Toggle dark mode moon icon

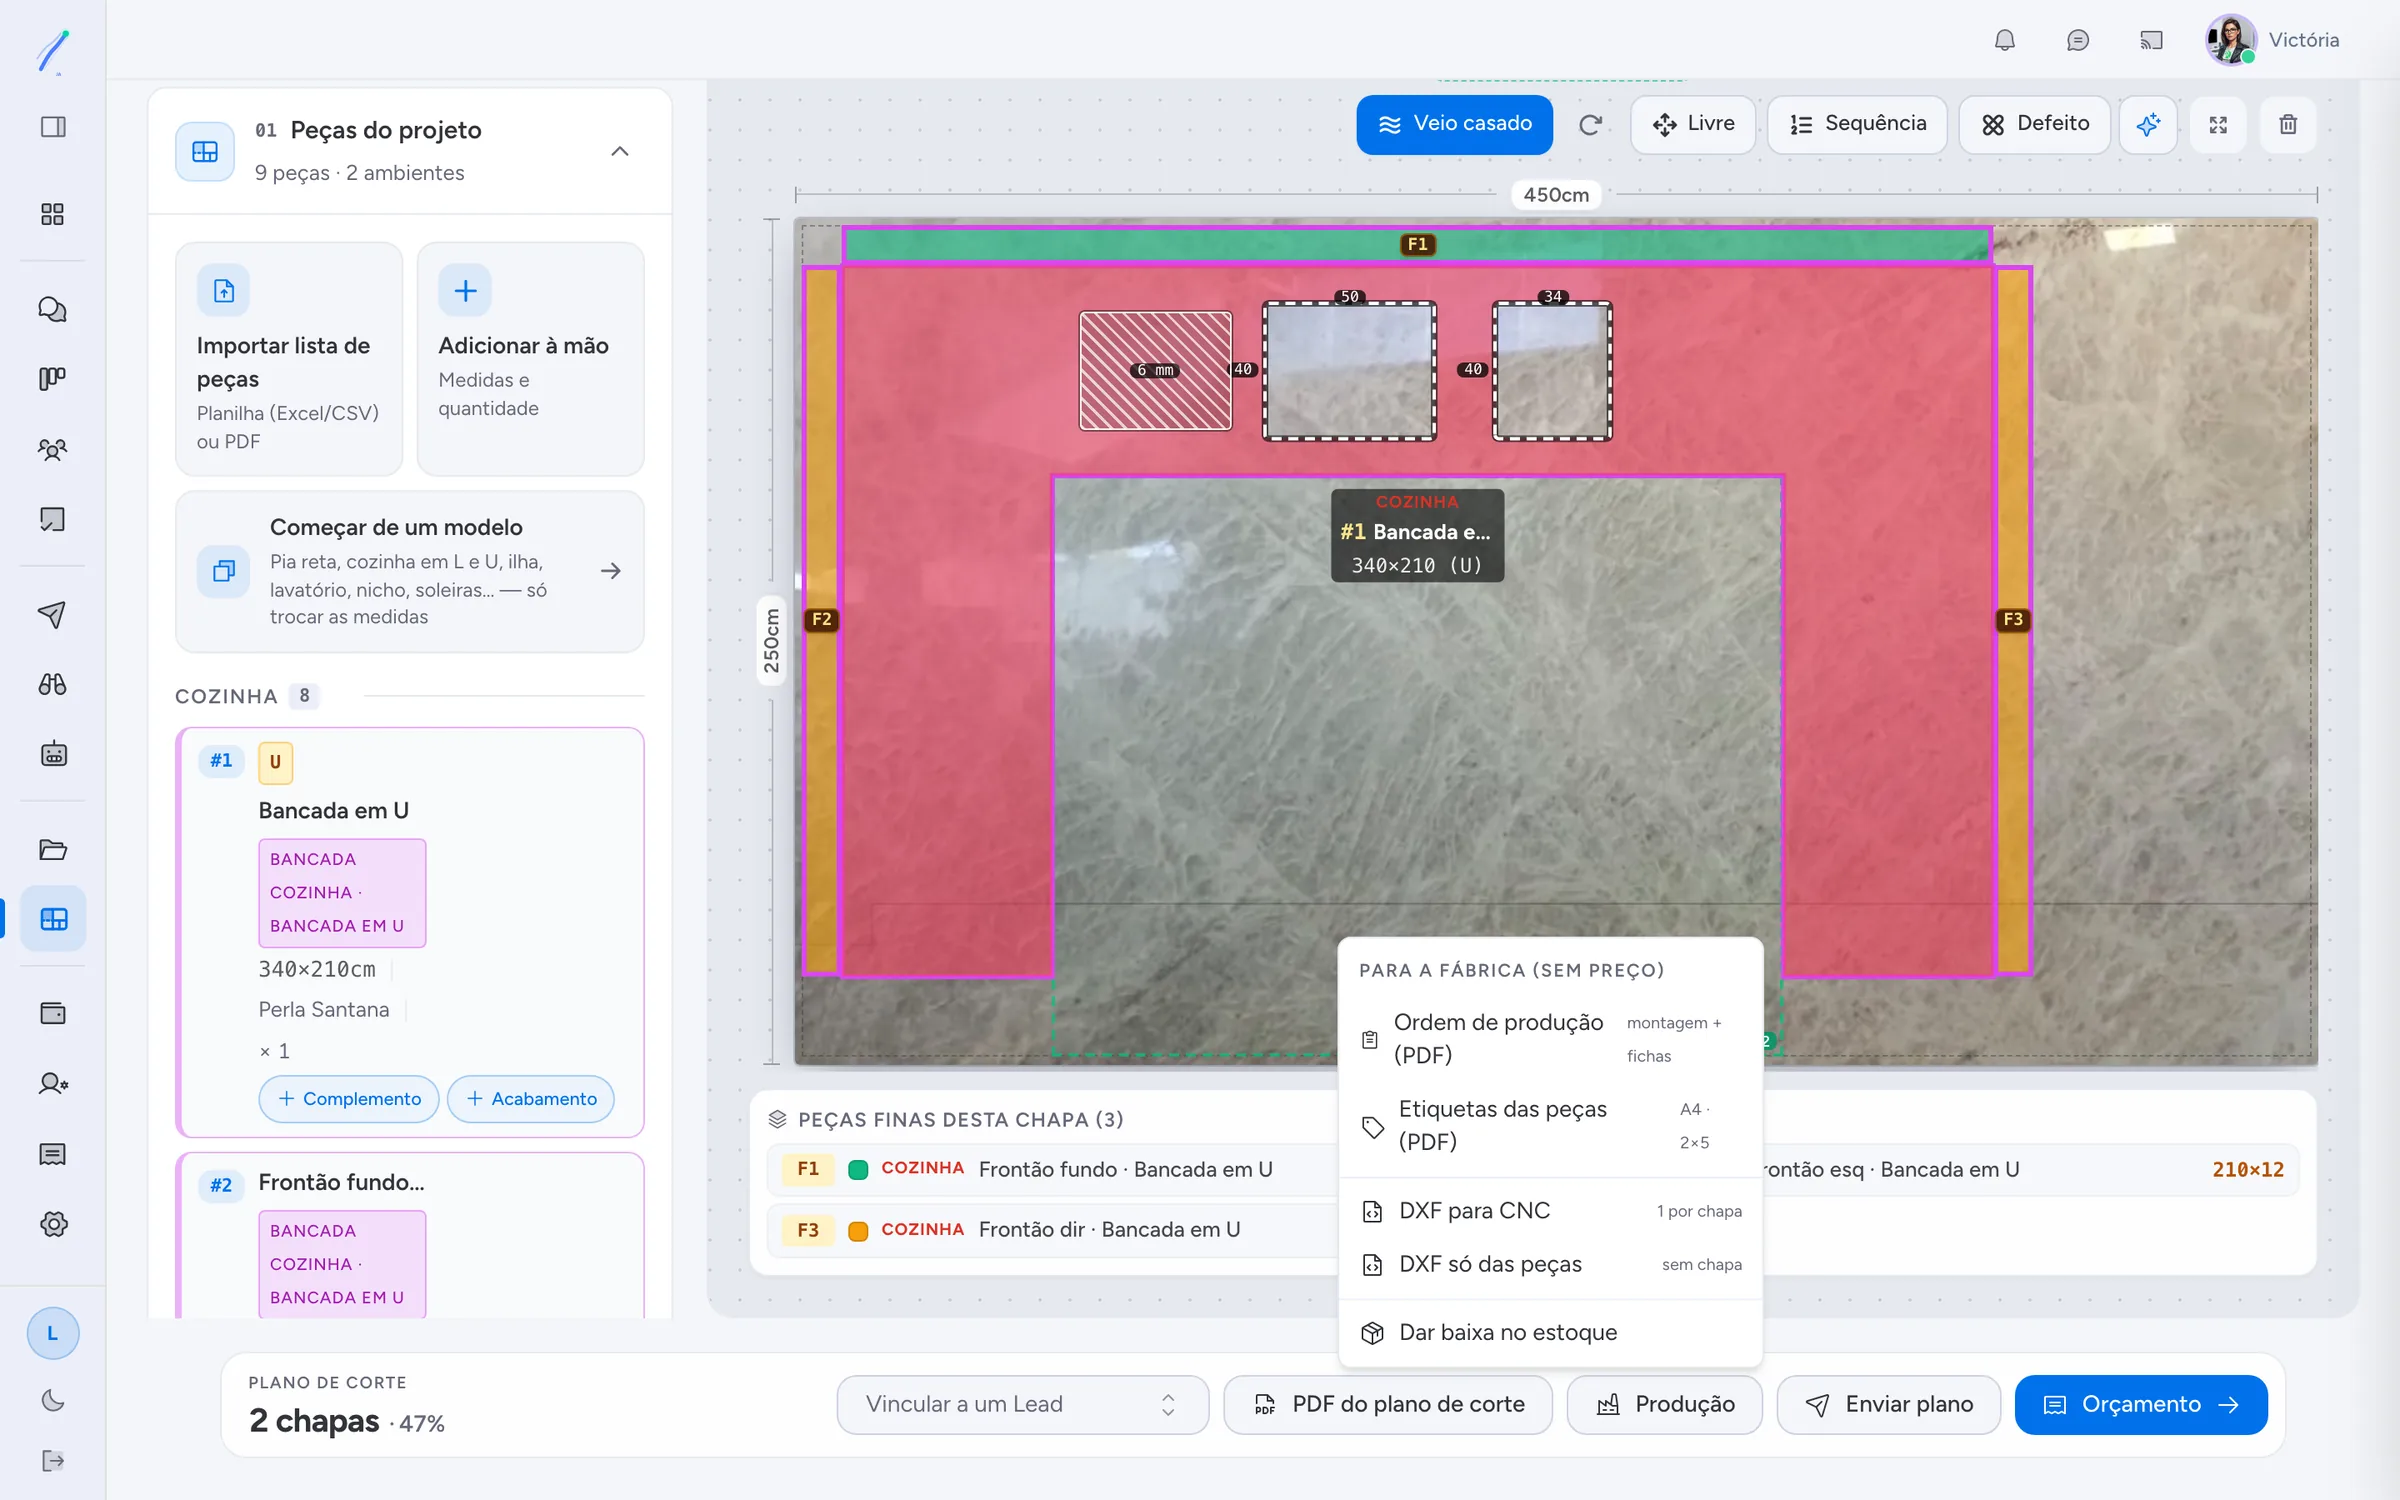53,1400
